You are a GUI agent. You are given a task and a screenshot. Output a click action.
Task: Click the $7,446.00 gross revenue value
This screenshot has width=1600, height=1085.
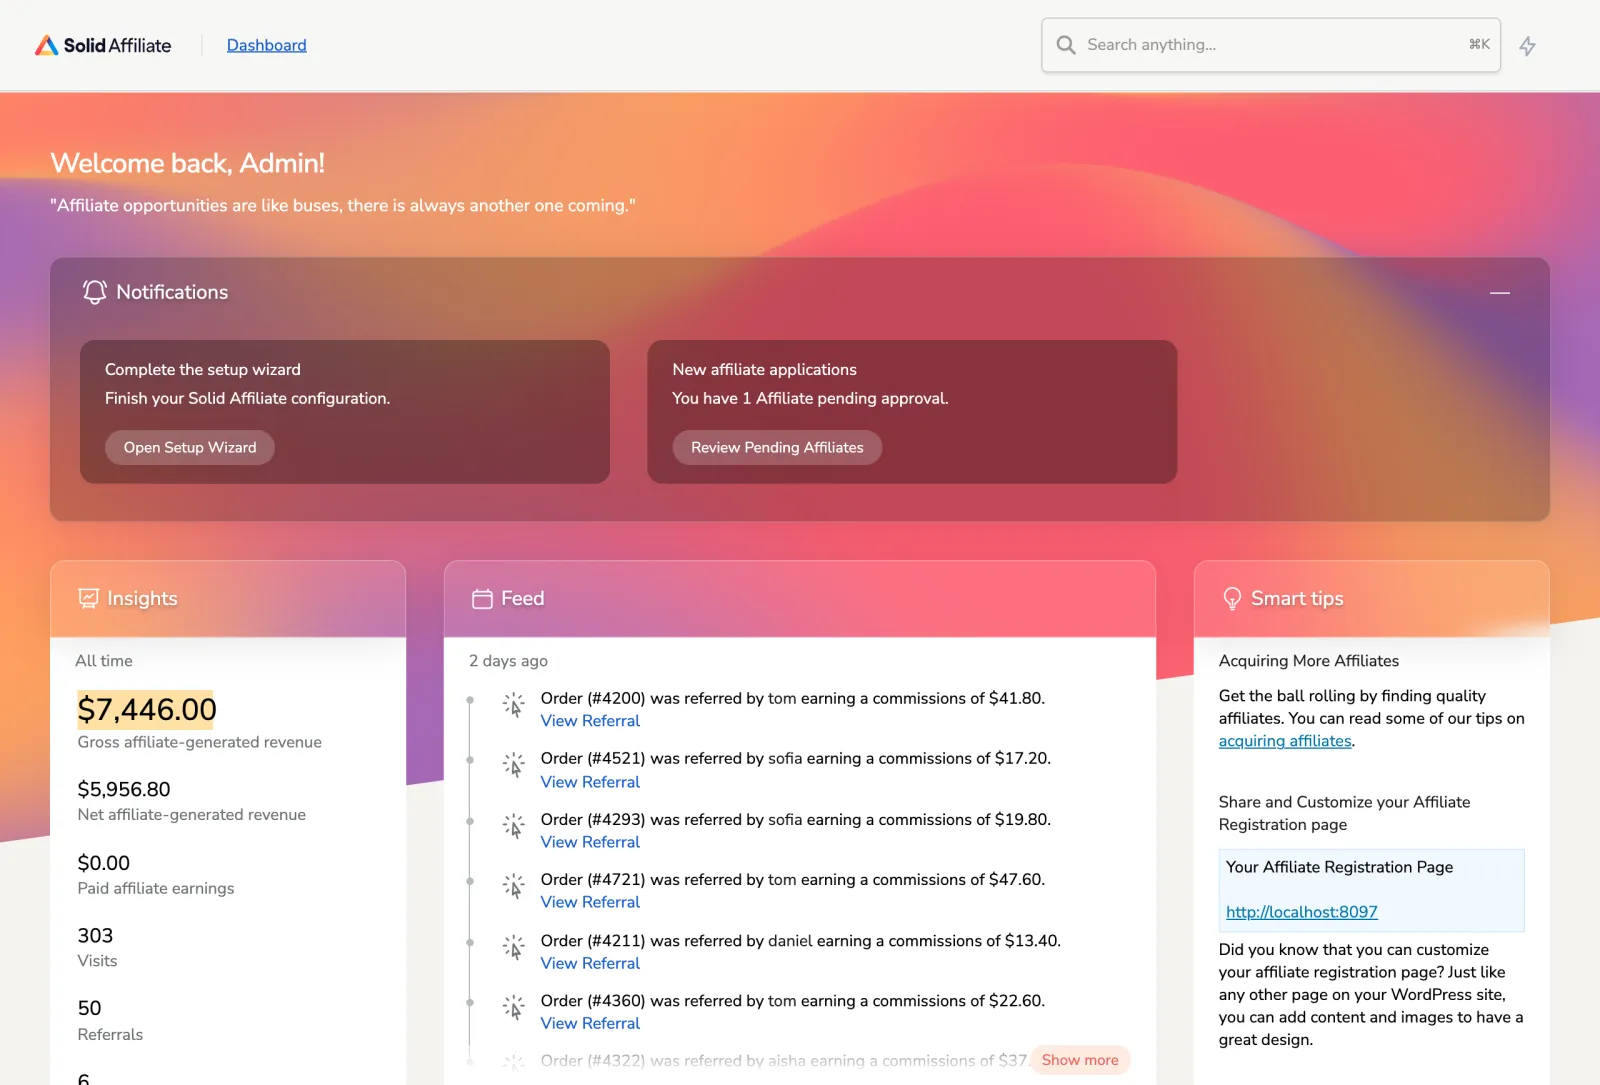tap(147, 709)
